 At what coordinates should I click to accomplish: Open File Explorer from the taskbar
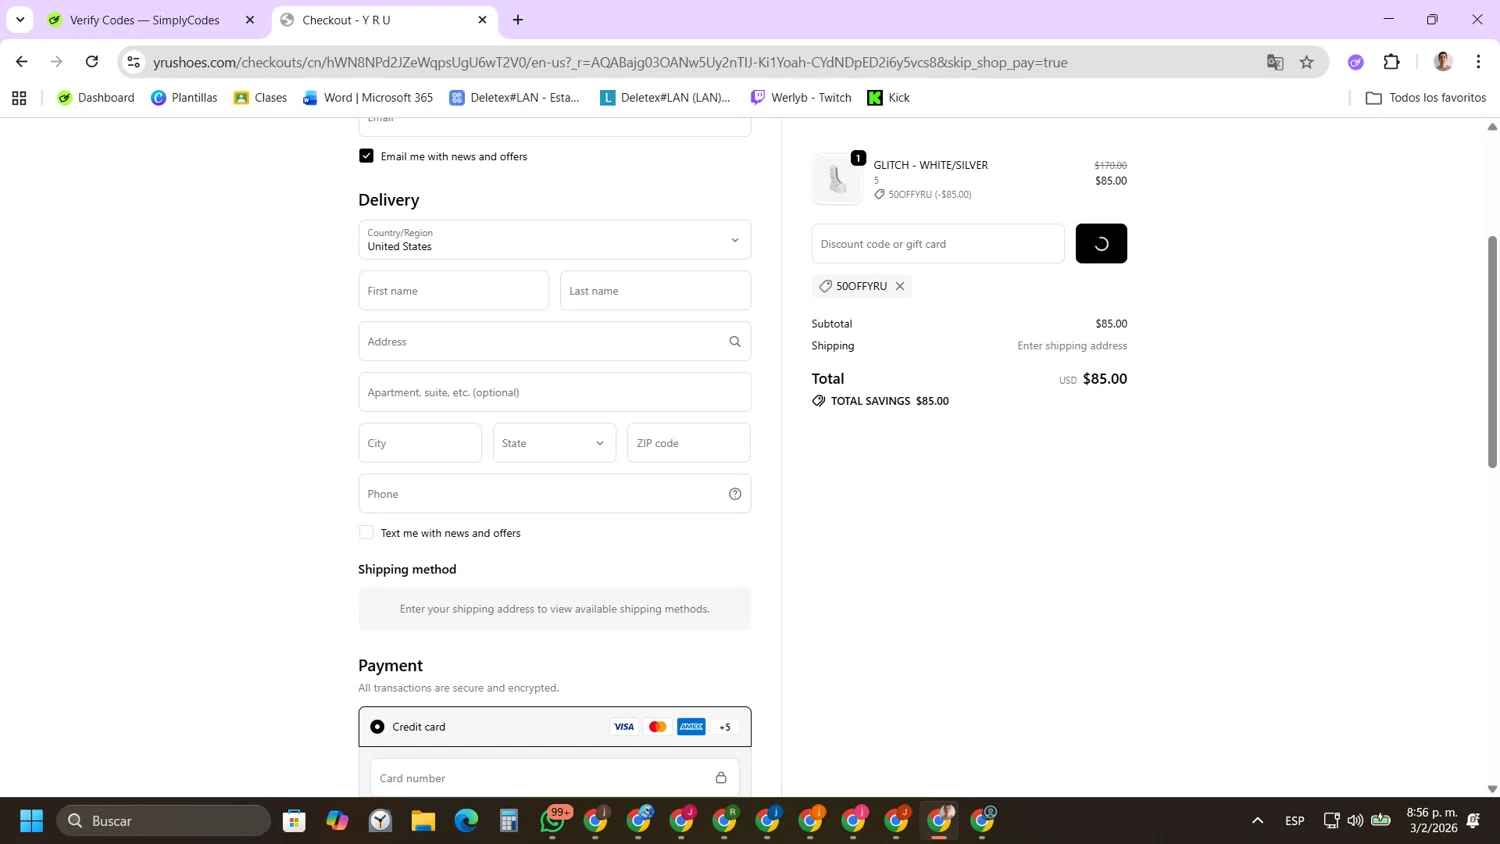coord(423,821)
